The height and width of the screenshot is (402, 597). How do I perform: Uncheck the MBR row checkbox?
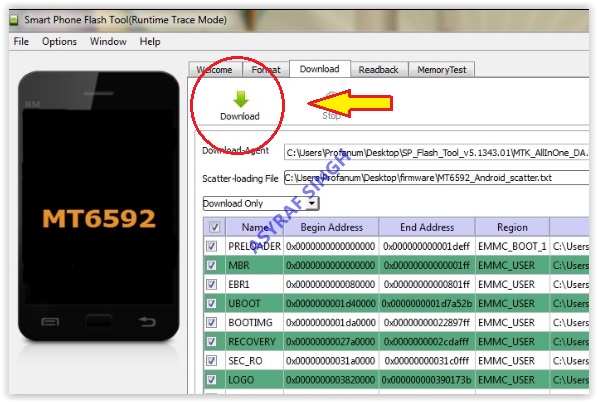click(x=211, y=265)
